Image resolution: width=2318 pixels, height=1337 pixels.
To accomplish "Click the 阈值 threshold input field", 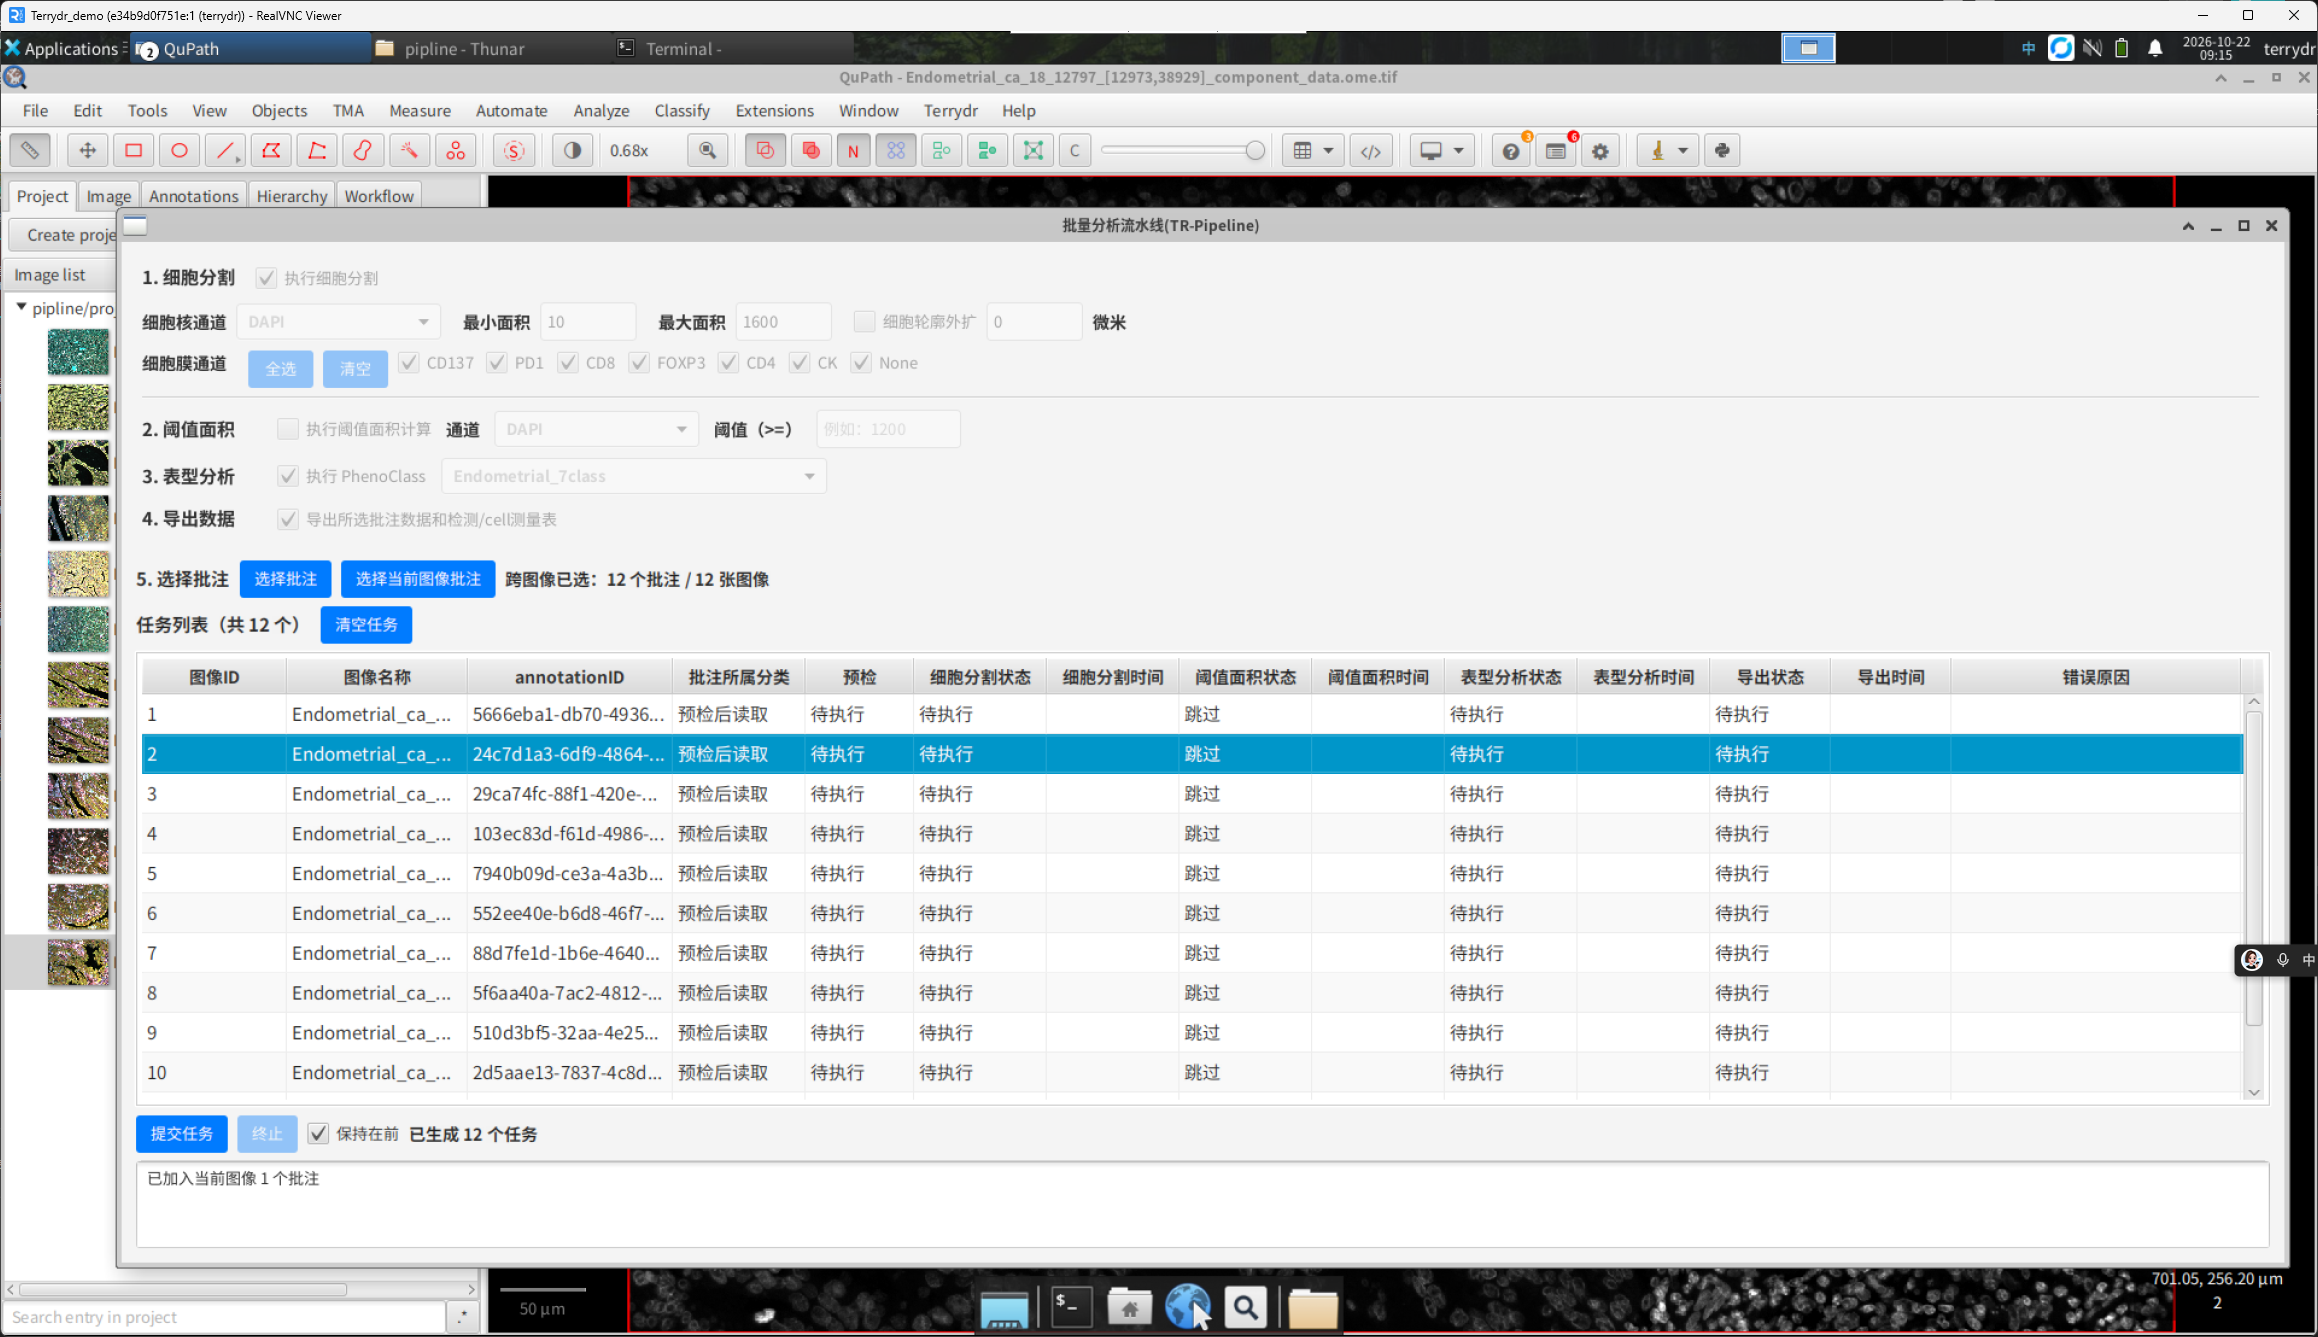I will (888, 429).
